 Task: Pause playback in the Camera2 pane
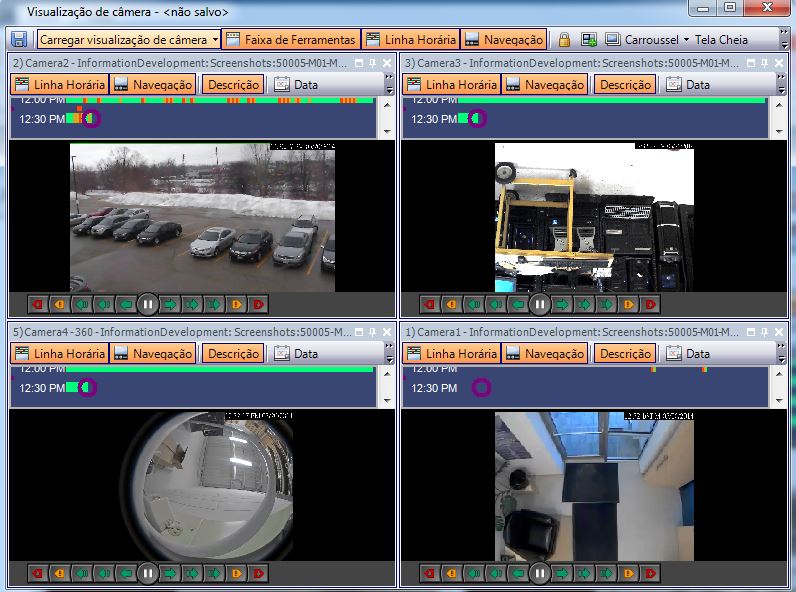[x=147, y=304]
